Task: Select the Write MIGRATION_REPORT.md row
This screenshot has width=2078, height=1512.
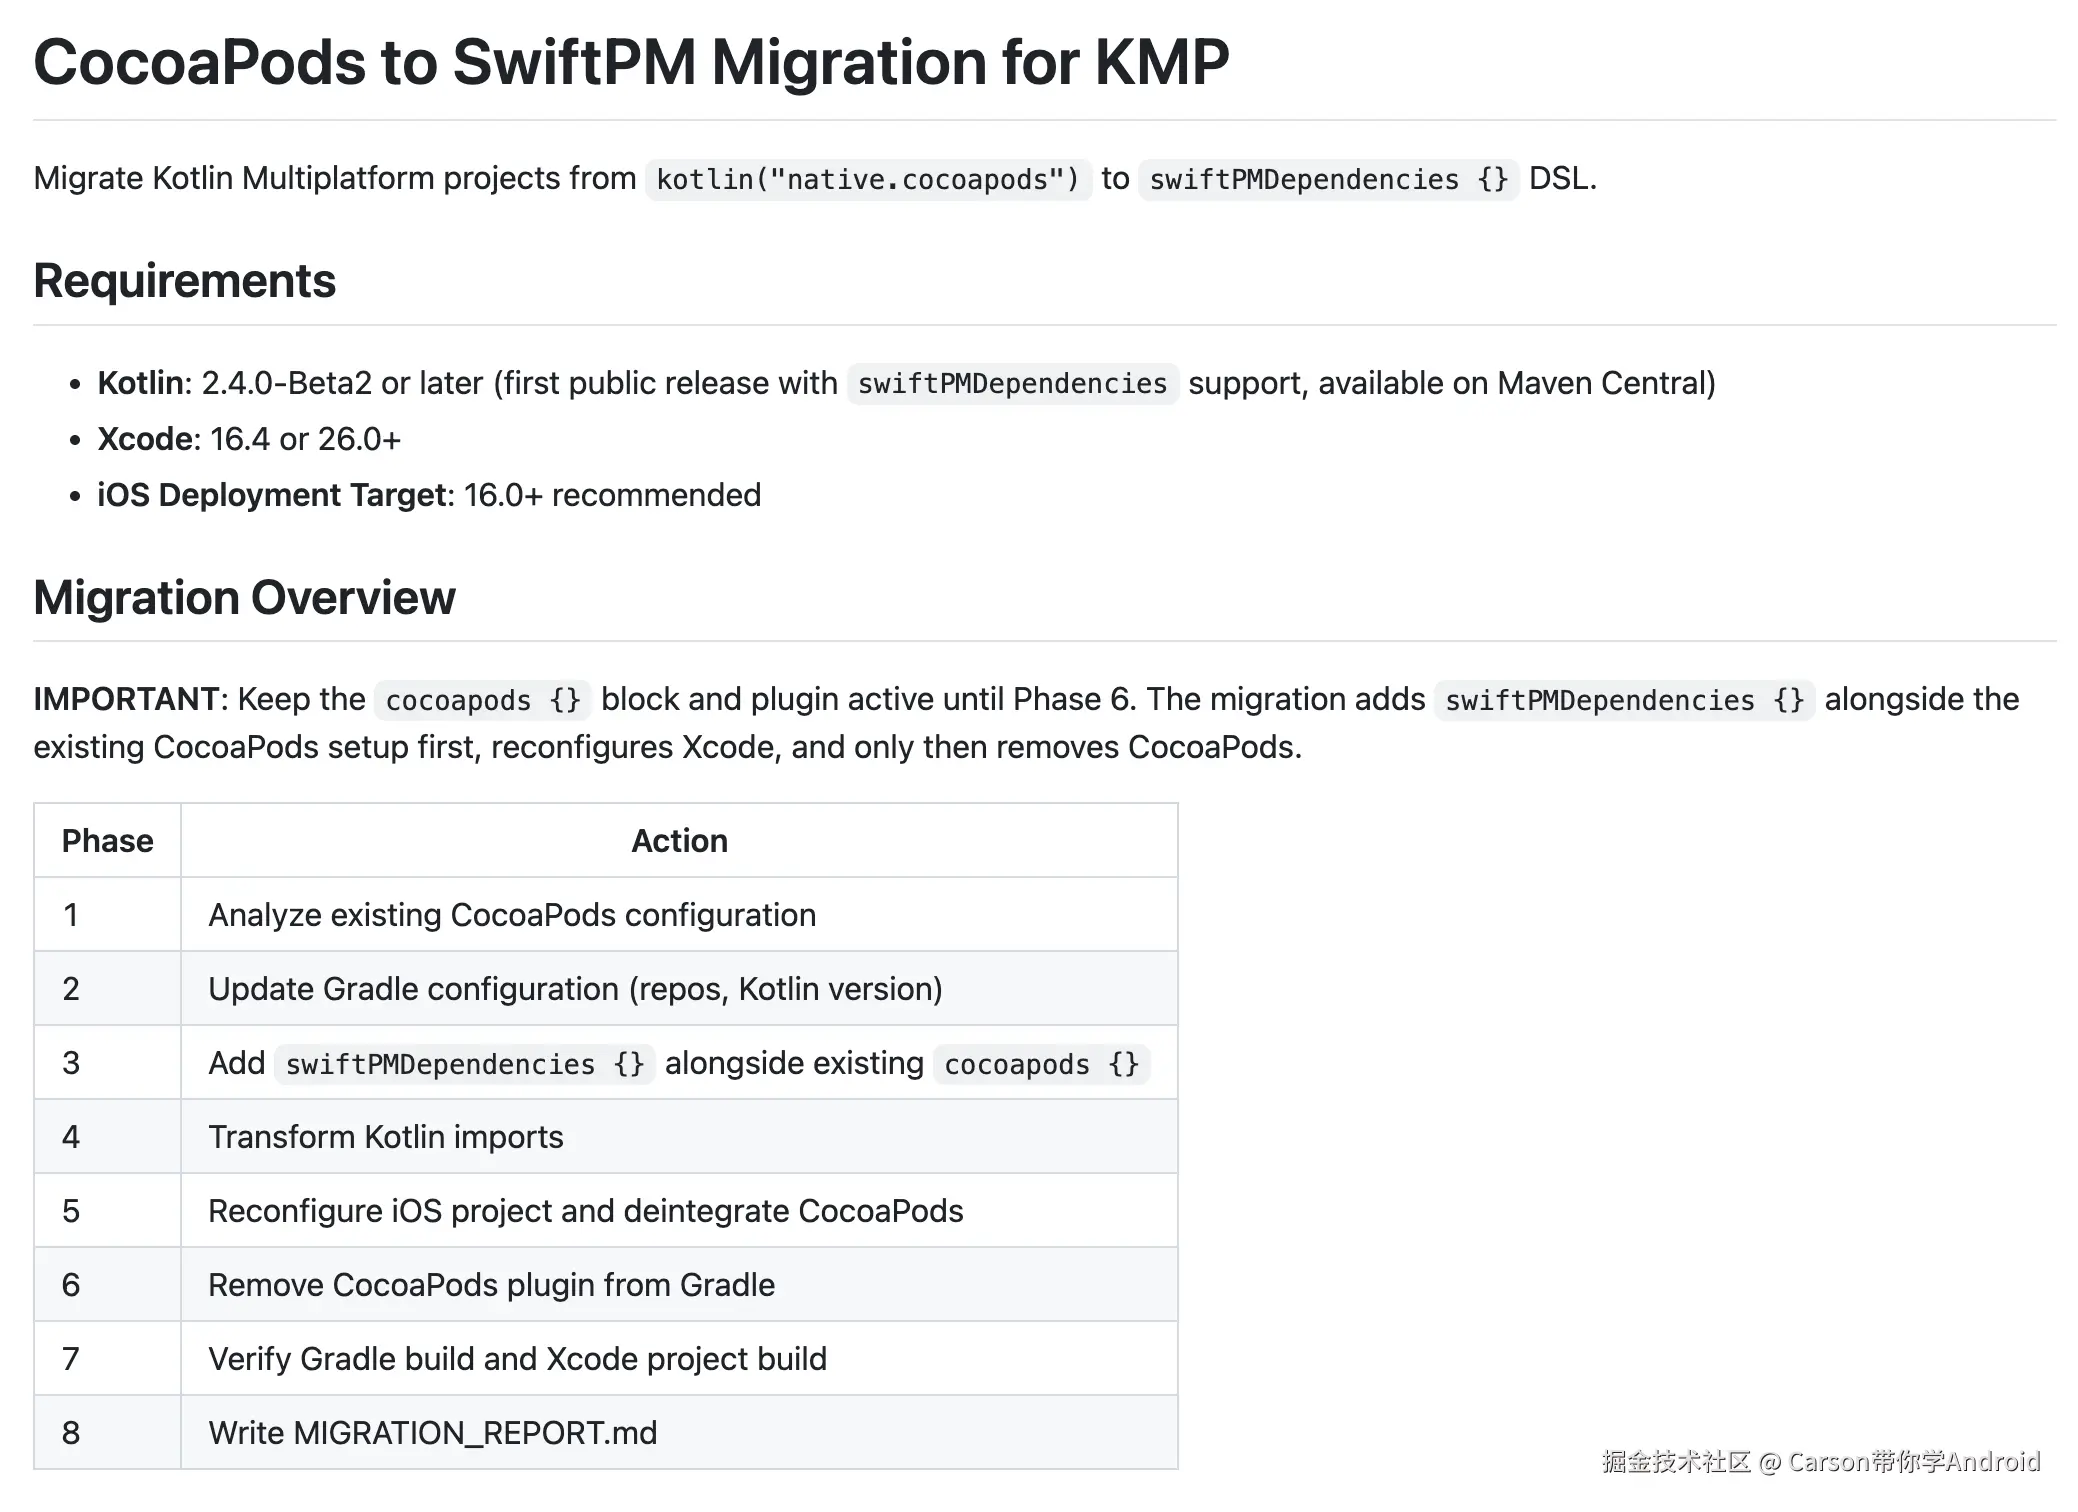Action: point(606,1433)
